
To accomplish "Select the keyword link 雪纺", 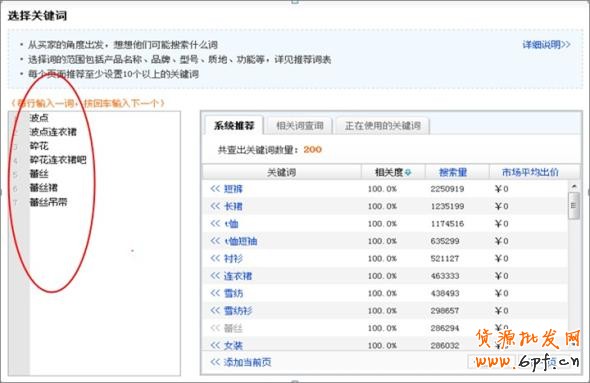I will click(x=233, y=293).
